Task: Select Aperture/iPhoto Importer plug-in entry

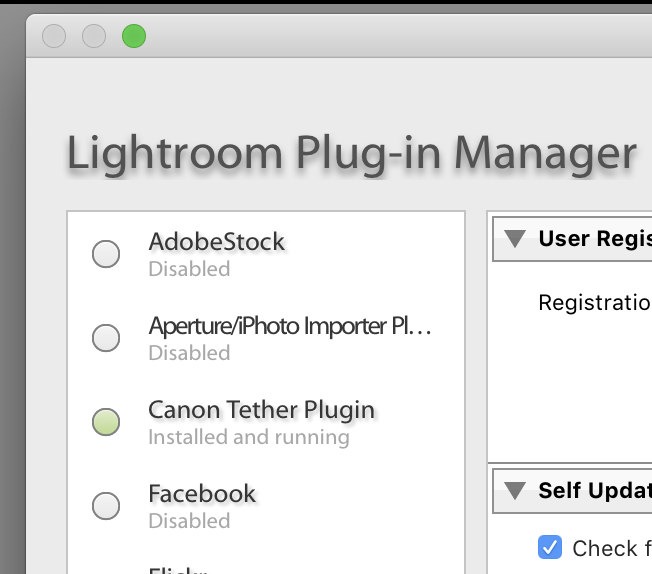Action: point(290,326)
